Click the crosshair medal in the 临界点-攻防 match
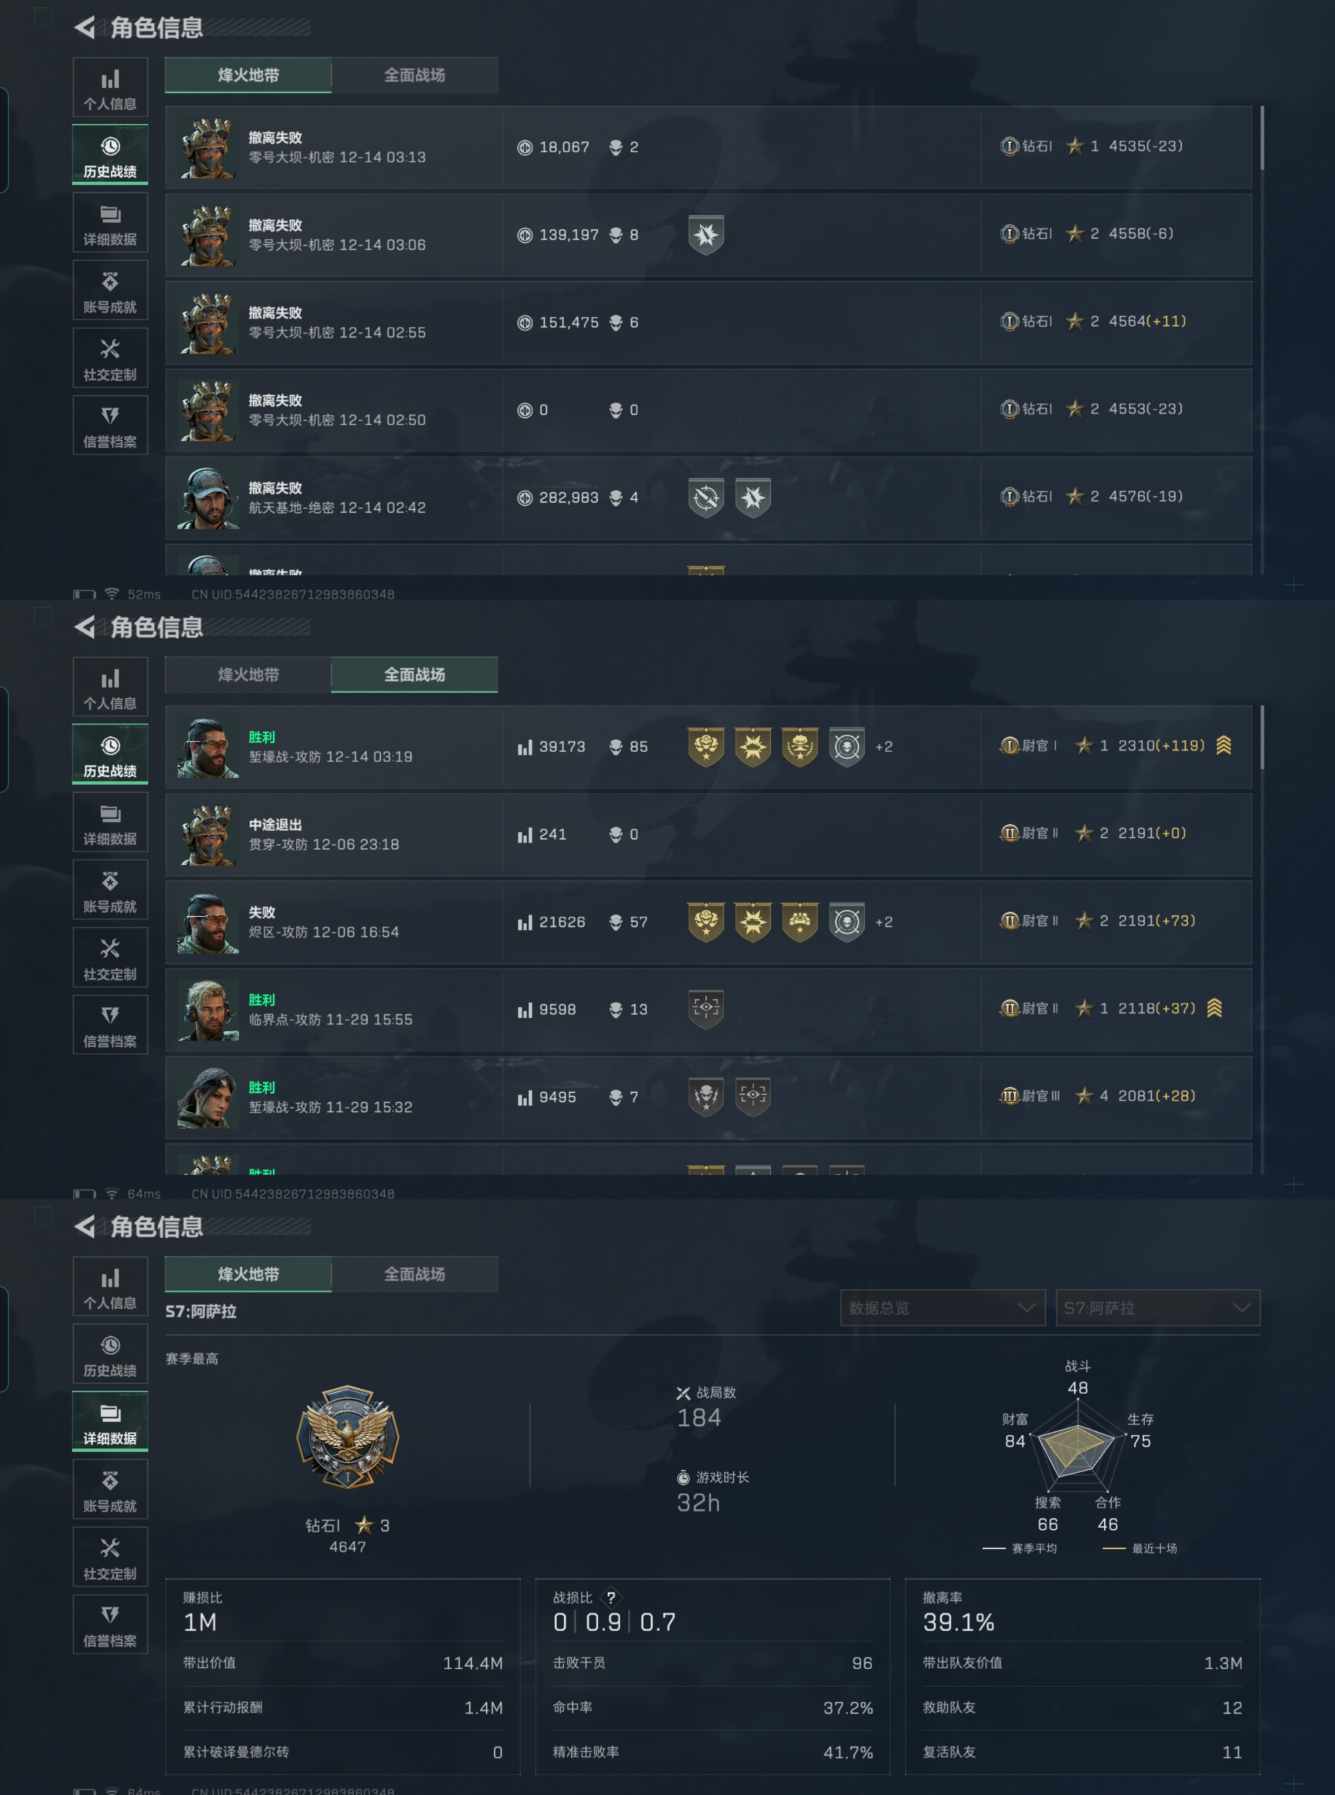The image size is (1335, 1795). [706, 1009]
